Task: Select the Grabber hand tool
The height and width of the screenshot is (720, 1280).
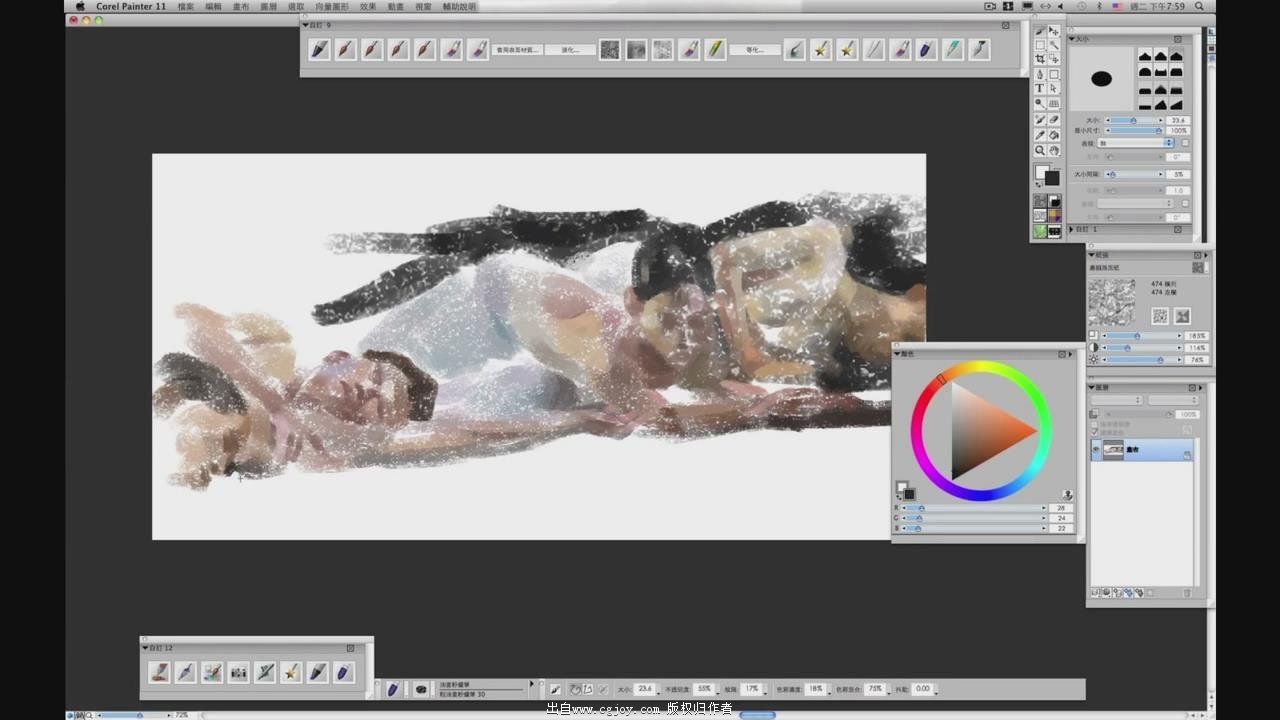Action: click(1054, 151)
